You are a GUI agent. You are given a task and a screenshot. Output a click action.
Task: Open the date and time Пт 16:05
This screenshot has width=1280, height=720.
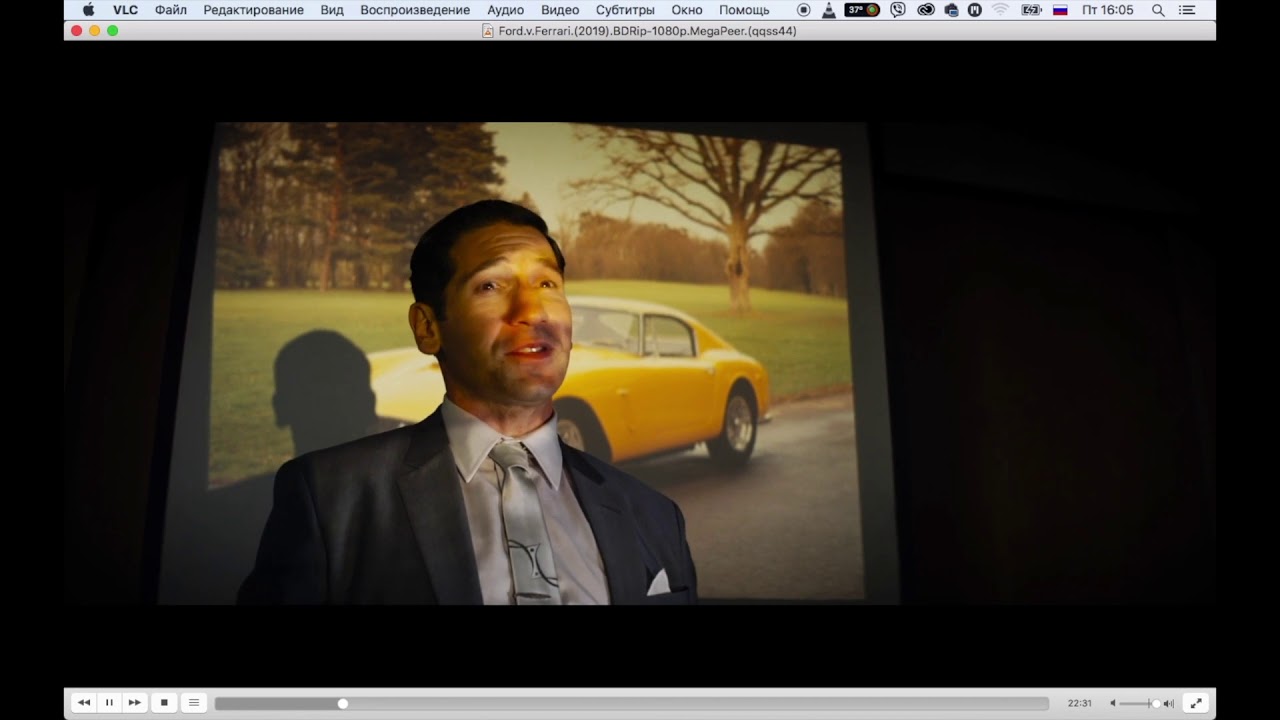tap(1108, 10)
